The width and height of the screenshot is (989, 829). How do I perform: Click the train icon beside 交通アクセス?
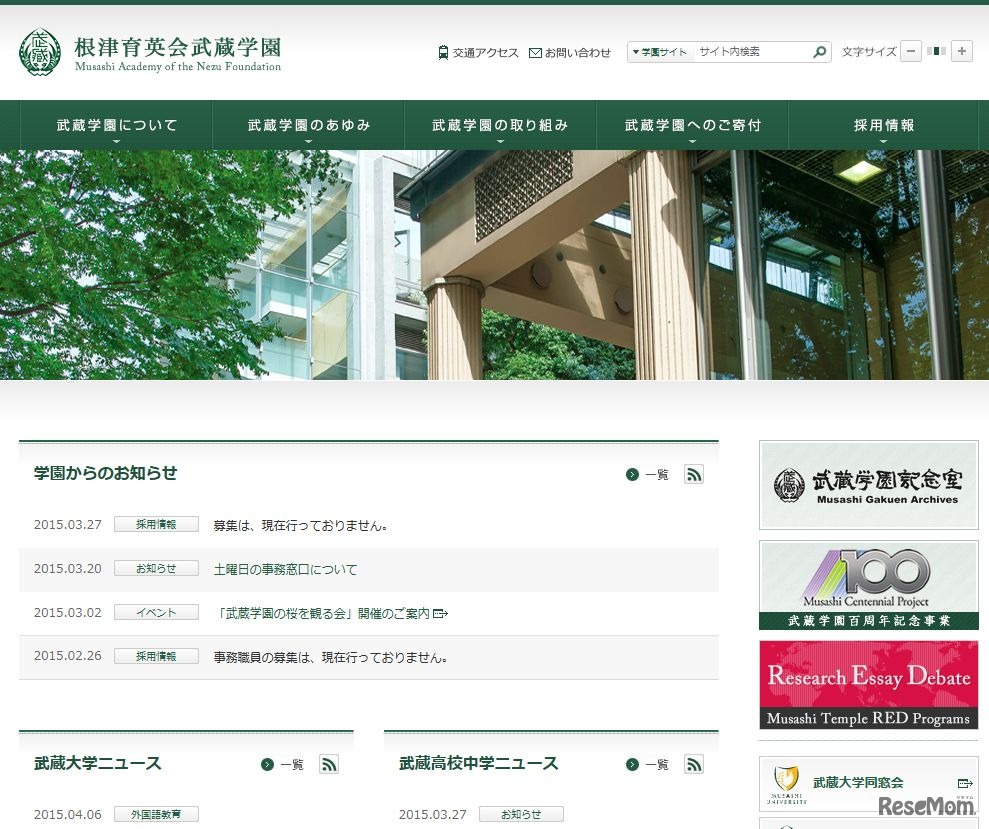pyautogui.click(x=442, y=52)
